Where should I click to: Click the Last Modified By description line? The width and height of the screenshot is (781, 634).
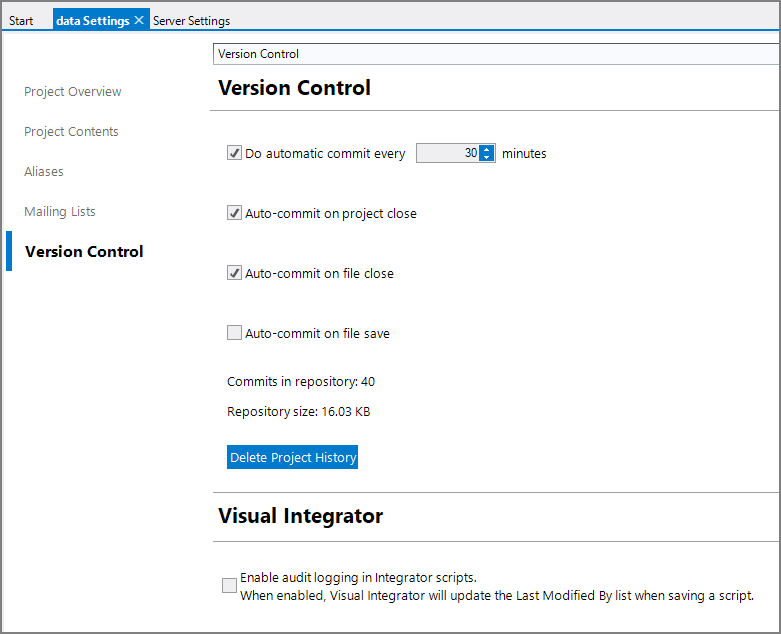tap(497, 596)
